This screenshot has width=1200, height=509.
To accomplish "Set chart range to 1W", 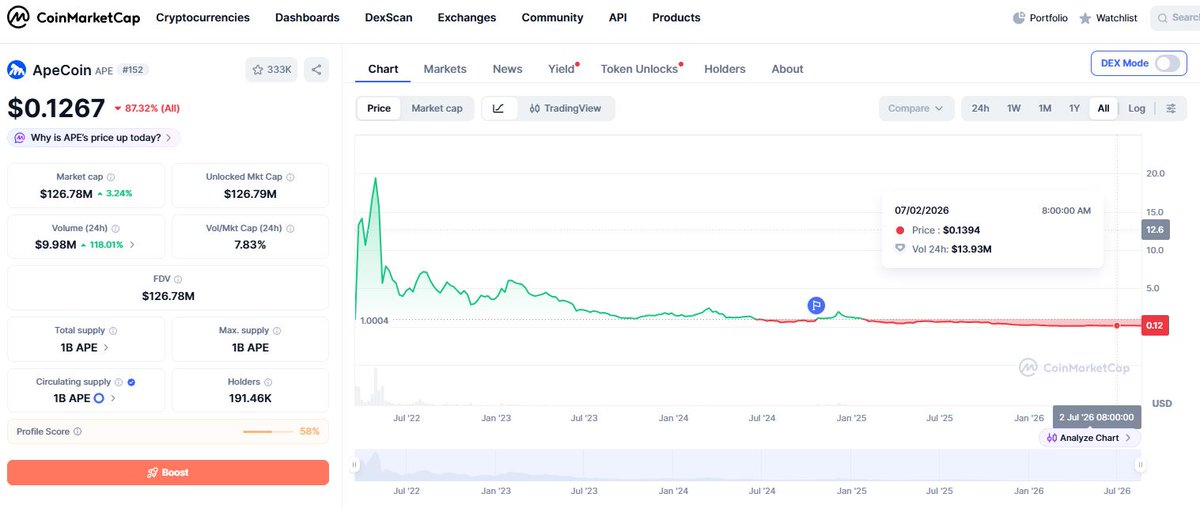I will pos(1014,108).
